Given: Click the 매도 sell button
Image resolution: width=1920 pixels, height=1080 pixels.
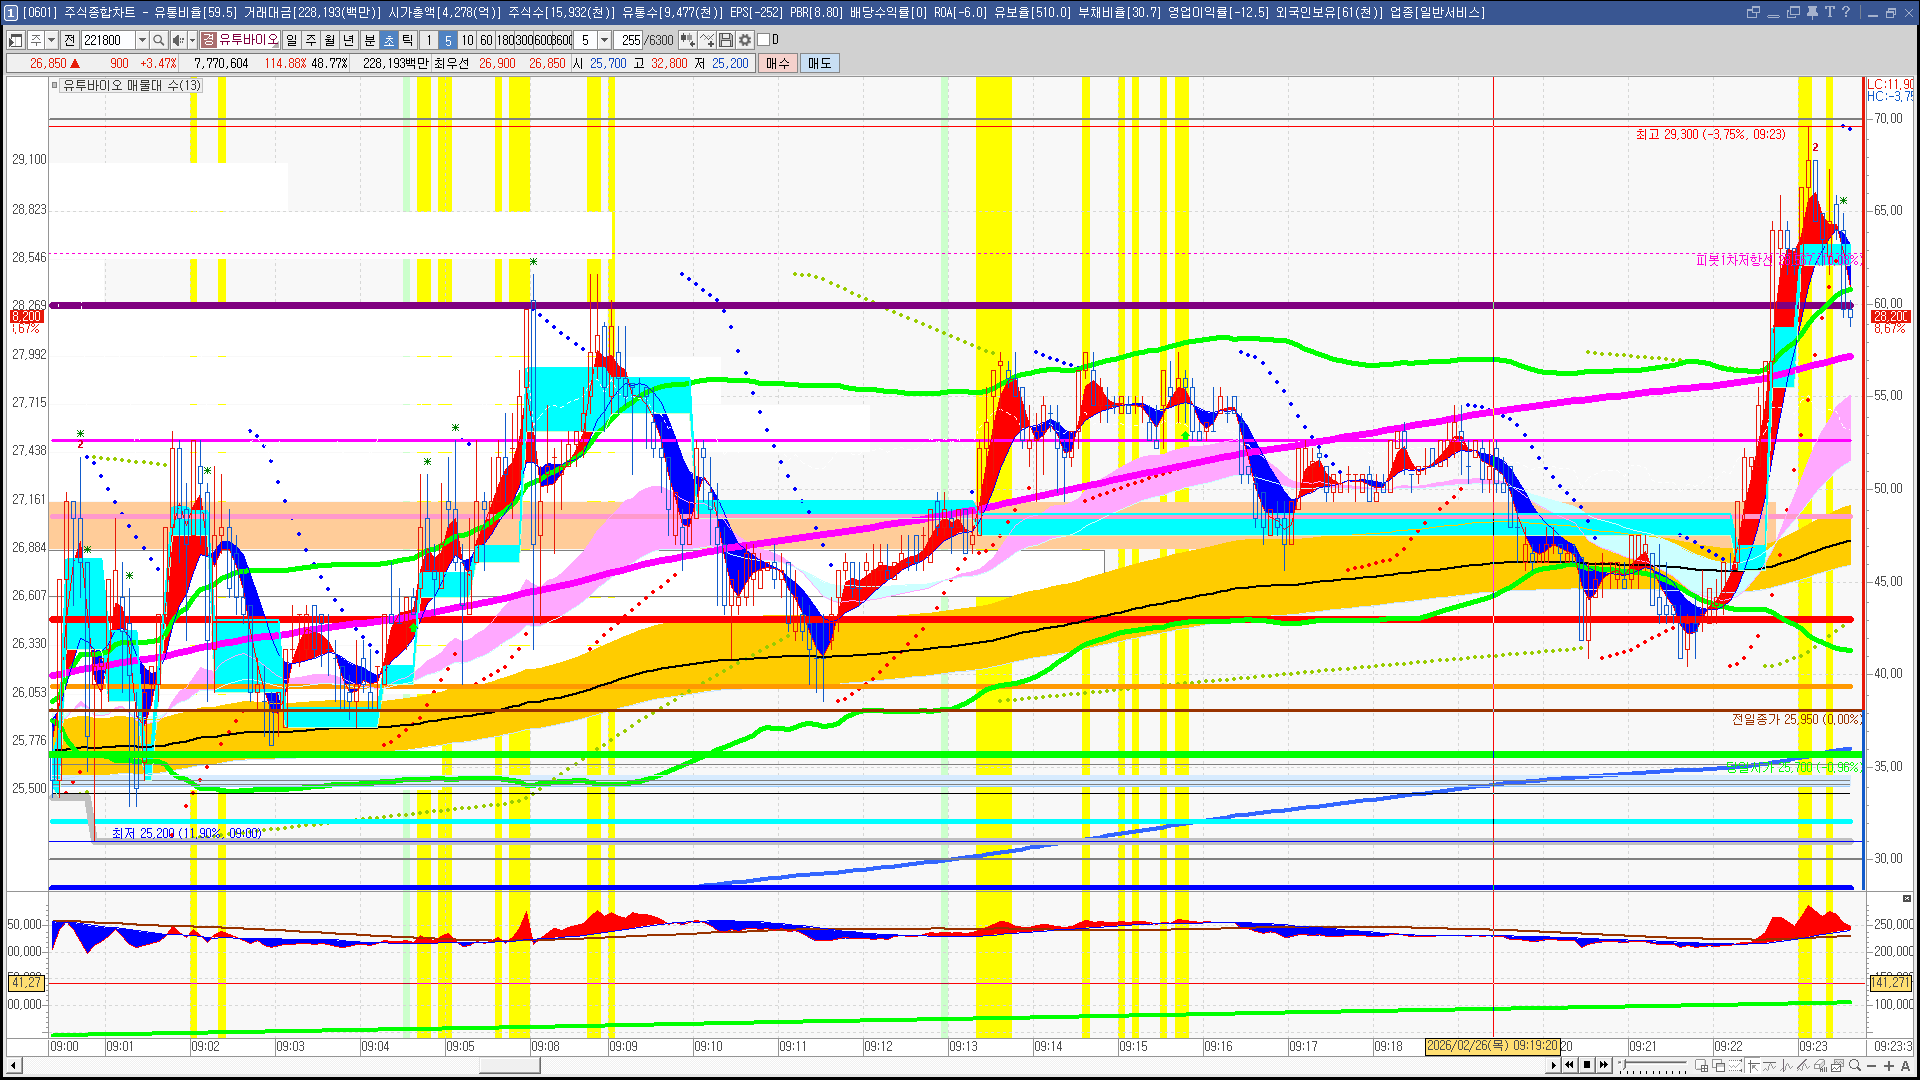Looking at the screenshot, I should point(820,63).
